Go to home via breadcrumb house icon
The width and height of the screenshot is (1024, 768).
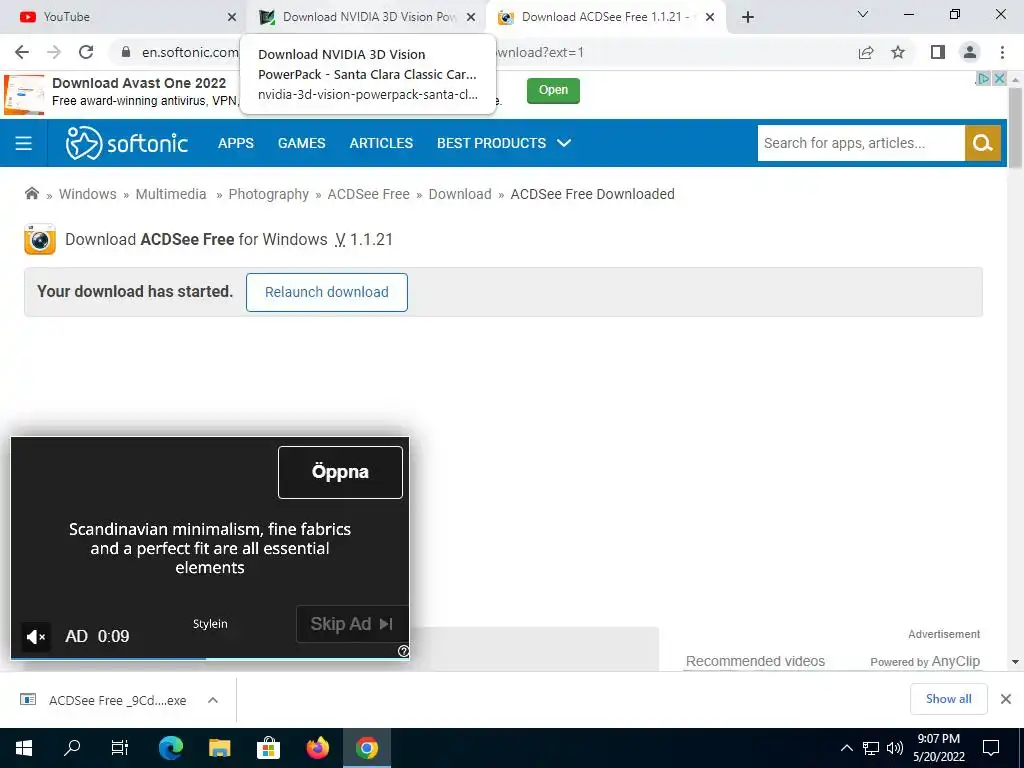coord(31,193)
